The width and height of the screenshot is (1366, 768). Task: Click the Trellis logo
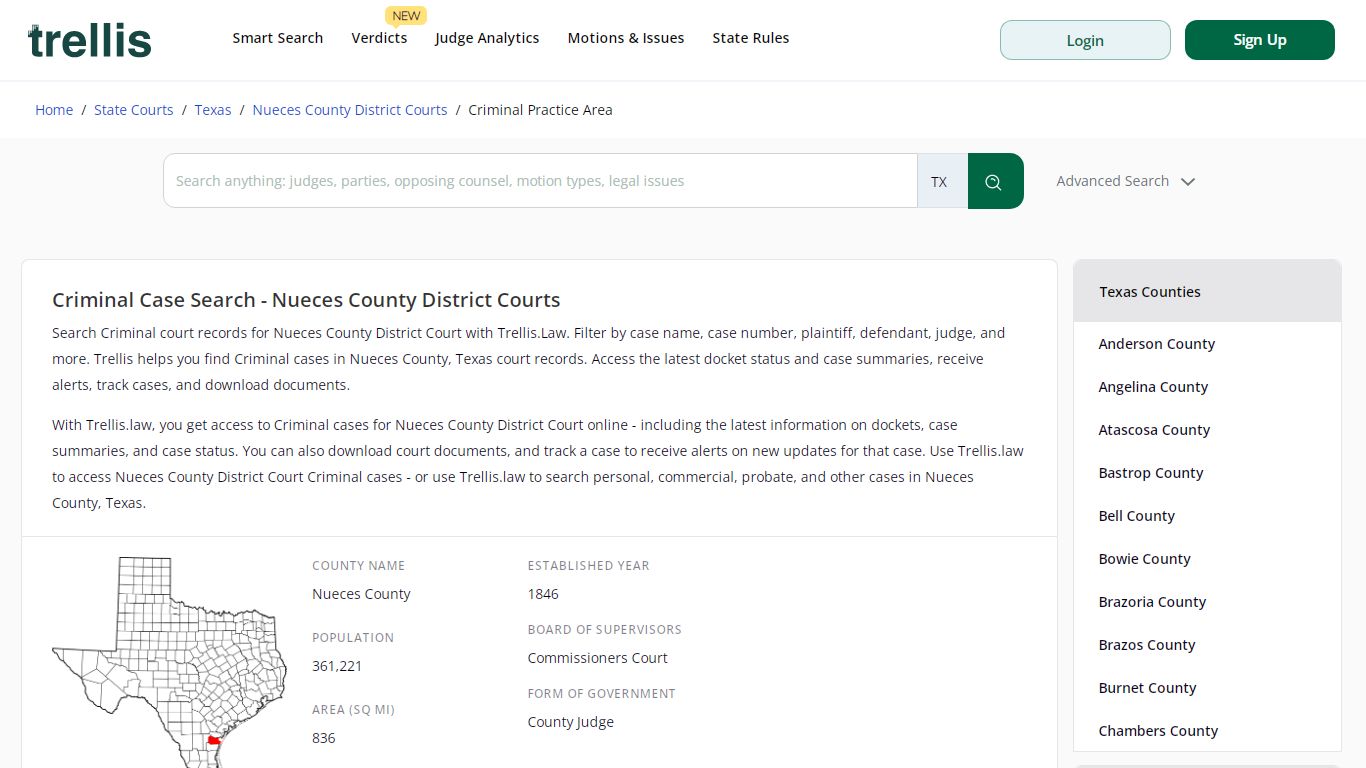pyautogui.click(x=90, y=40)
